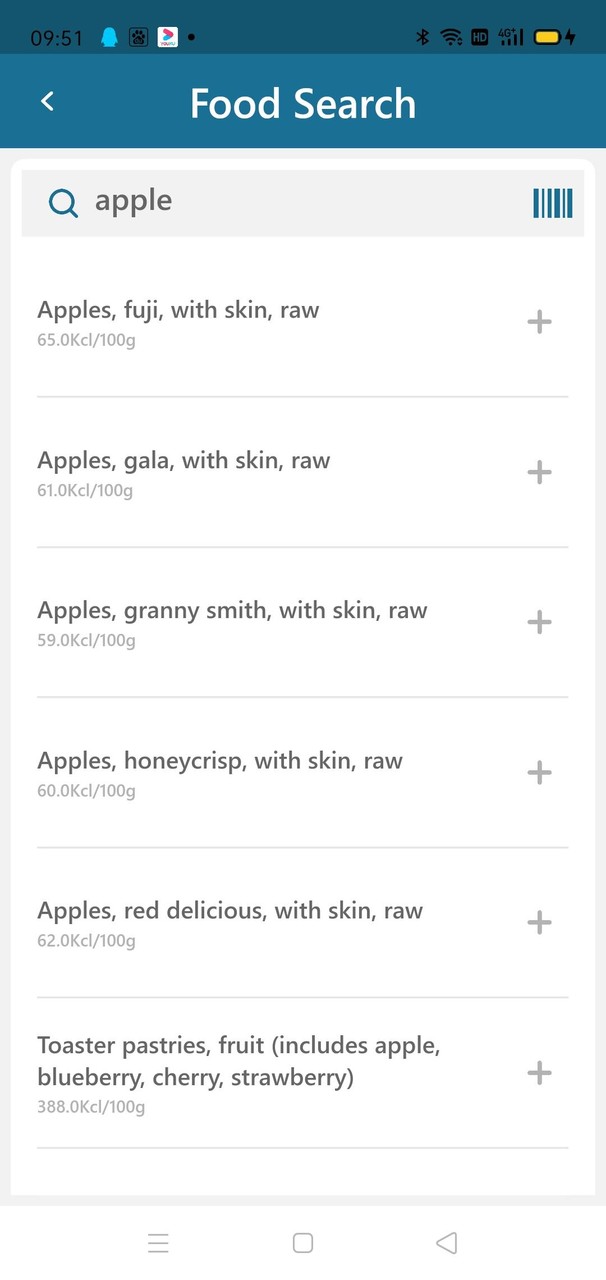Tap the search magnifier icon
This screenshot has height=1280, width=606.
[x=63, y=202]
